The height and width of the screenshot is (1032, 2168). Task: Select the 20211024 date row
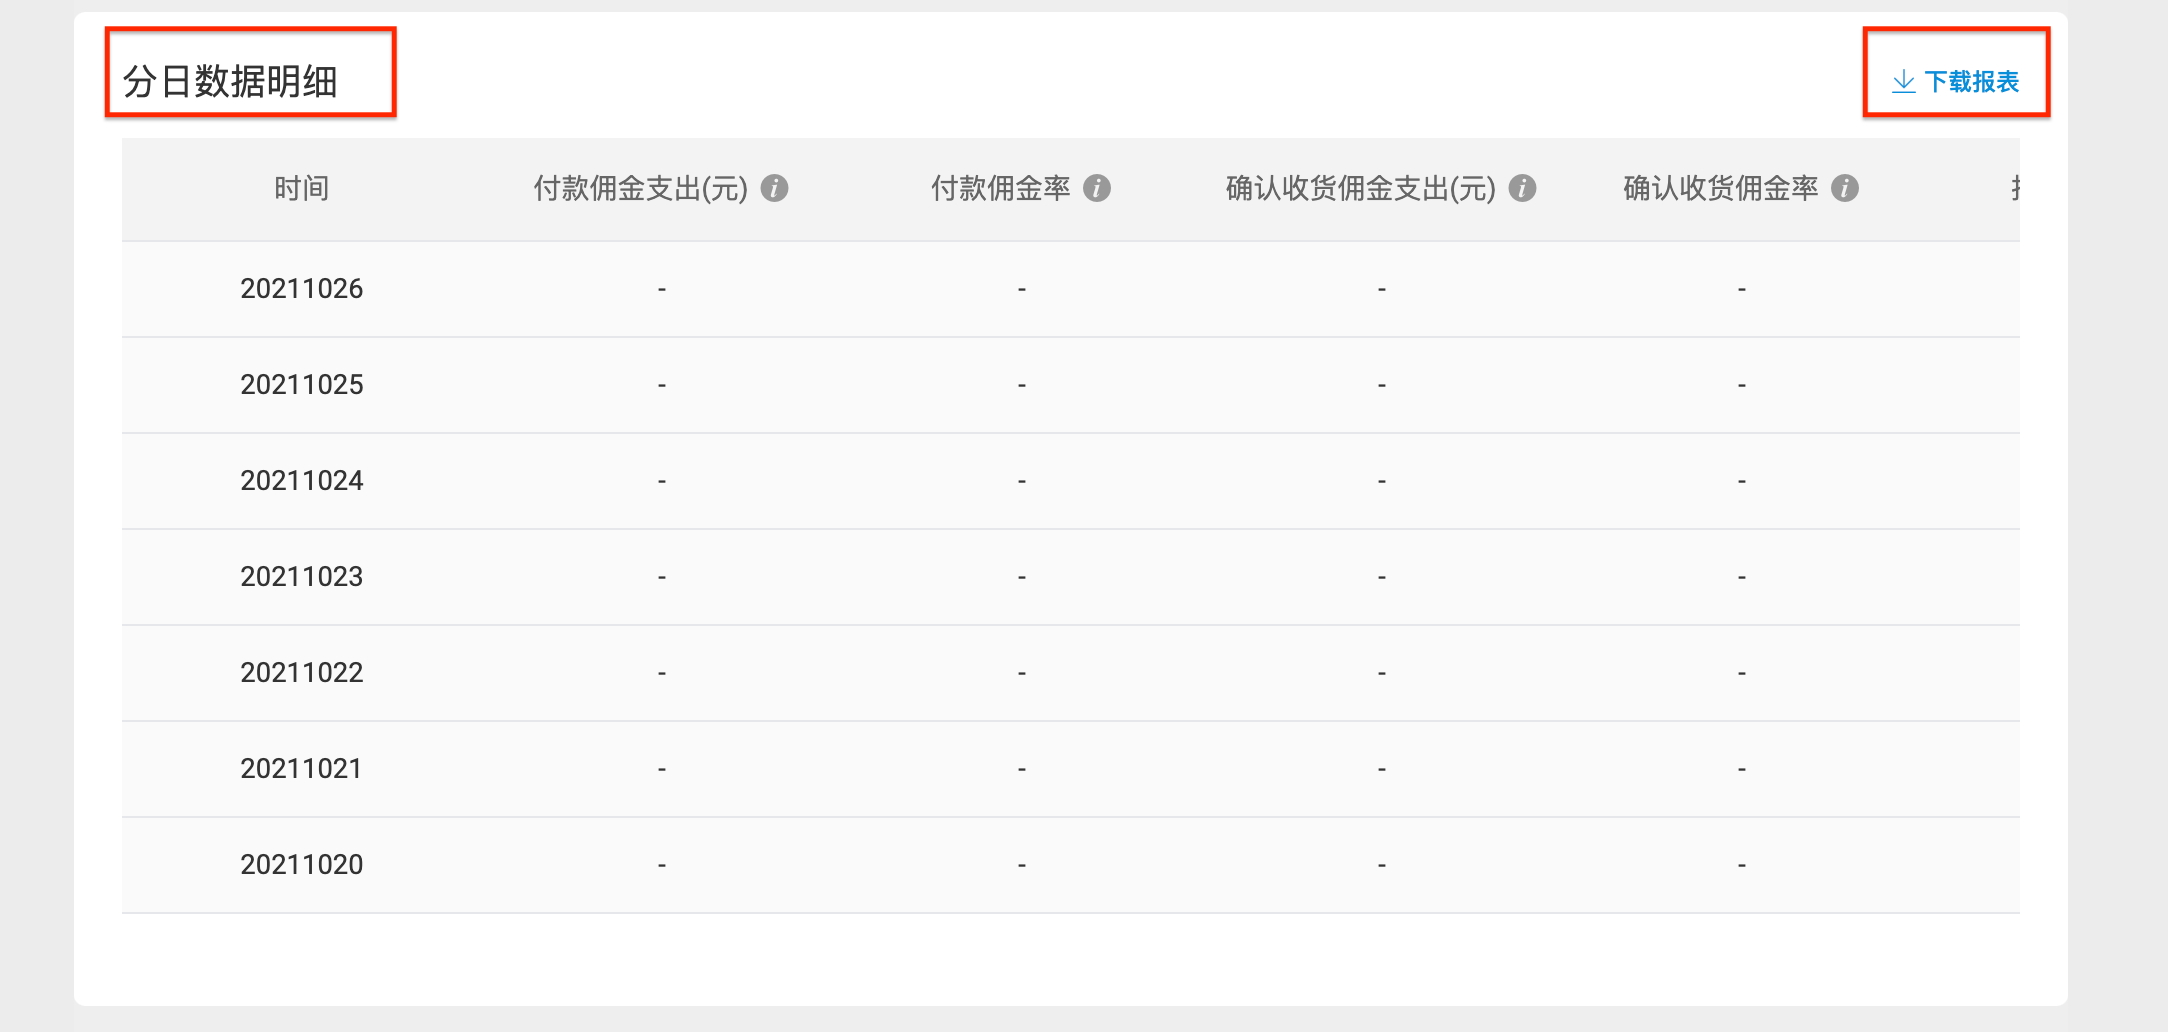(x=301, y=481)
